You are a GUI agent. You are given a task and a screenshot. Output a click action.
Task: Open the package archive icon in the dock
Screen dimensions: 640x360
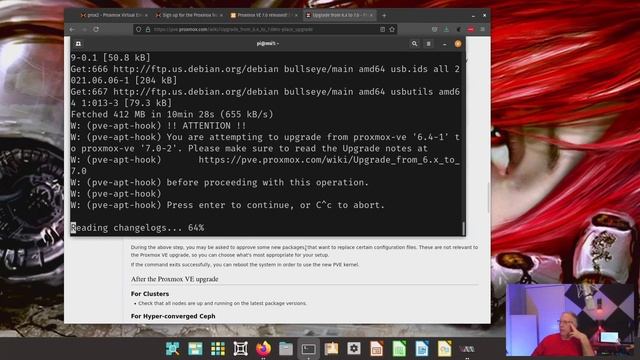[331, 349]
